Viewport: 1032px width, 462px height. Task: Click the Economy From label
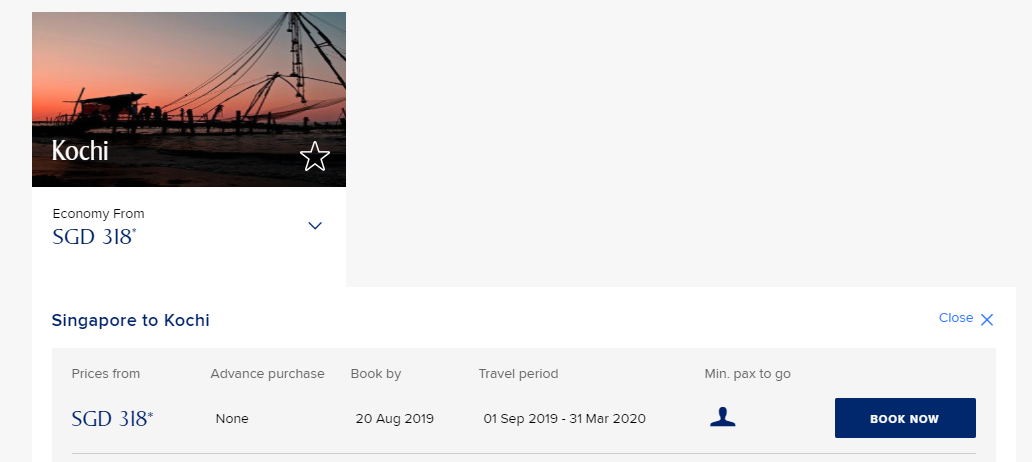pyautogui.click(x=98, y=214)
